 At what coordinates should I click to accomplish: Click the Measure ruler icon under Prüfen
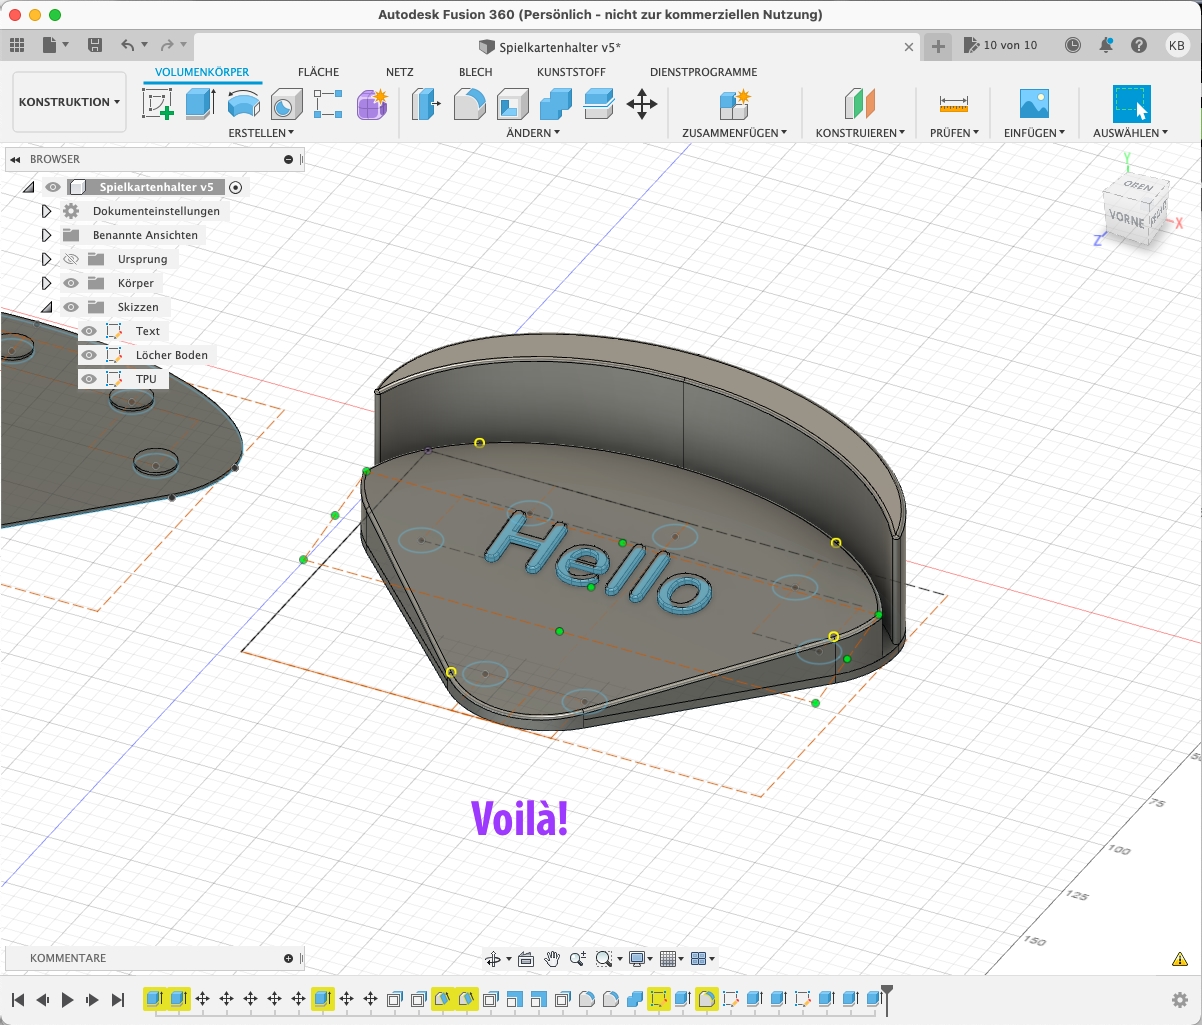click(954, 104)
